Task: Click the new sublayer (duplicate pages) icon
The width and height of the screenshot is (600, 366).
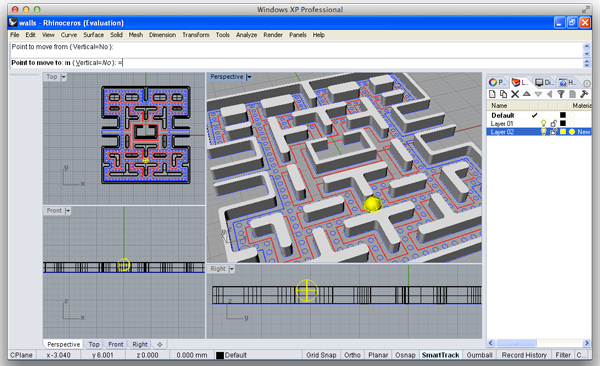Action: (x=504, y=94)
